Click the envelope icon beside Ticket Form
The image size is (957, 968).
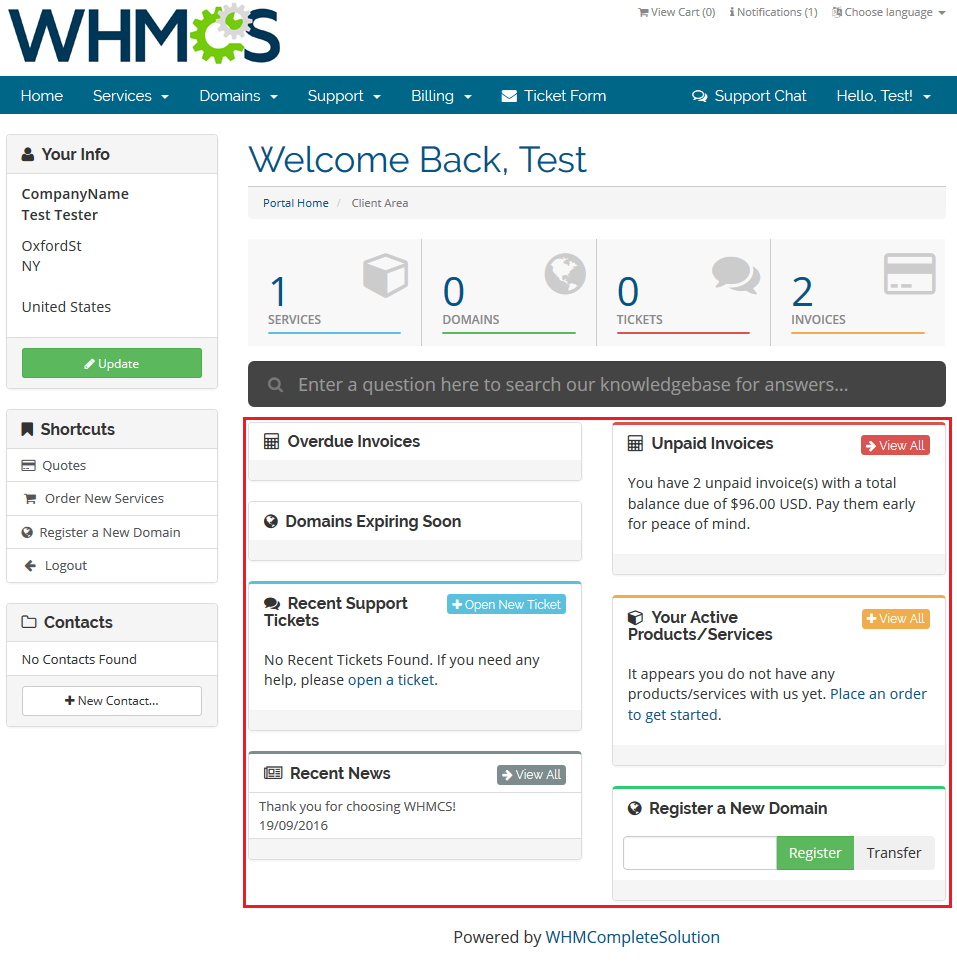[x=509, y=96]
